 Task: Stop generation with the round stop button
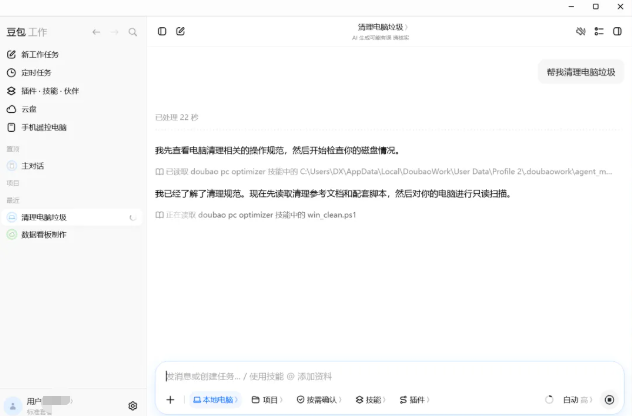(609, 399)
